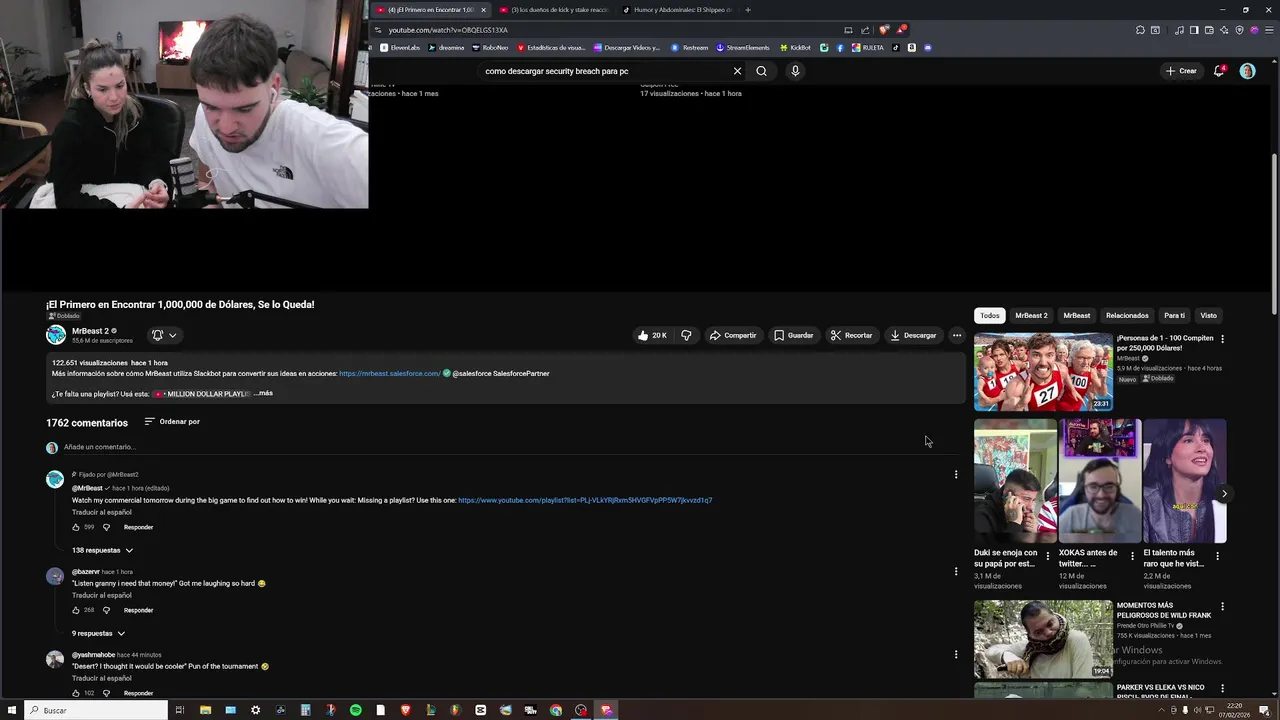Click 'Traducir al español' under @bazervr comment
This screenshot has height=720, width=1280.
click(x=102, y=595)
